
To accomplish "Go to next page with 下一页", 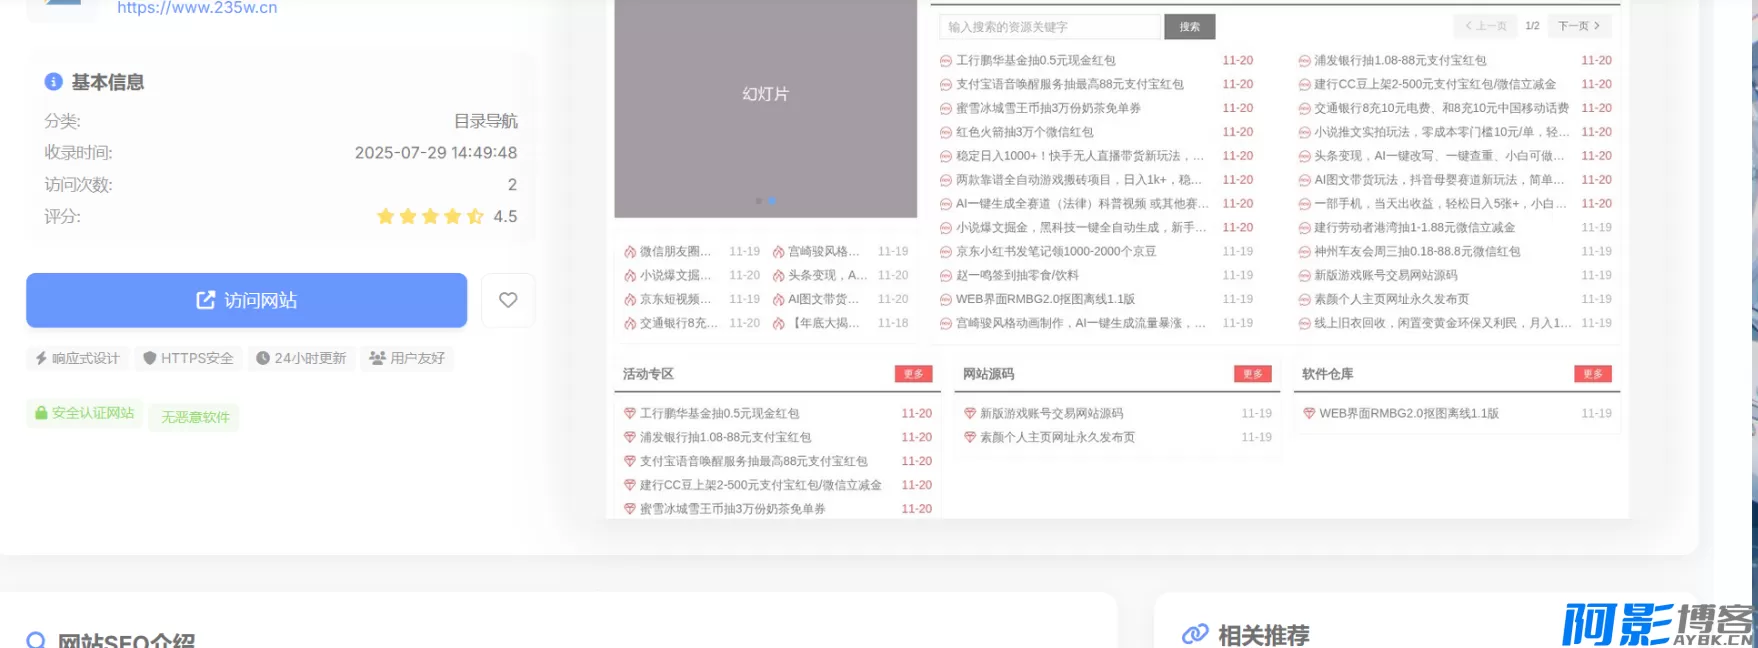I will pos(1578,26).
